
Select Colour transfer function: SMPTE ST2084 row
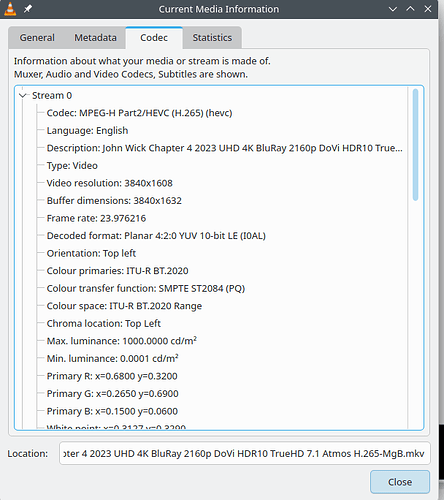tap(146, 288)
